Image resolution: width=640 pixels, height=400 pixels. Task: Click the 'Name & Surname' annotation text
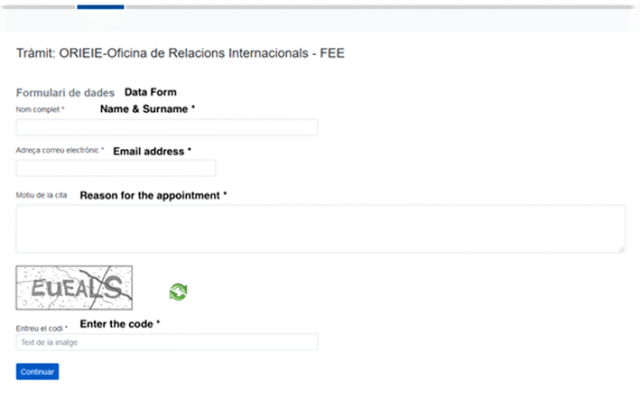(x=147, y=108)
